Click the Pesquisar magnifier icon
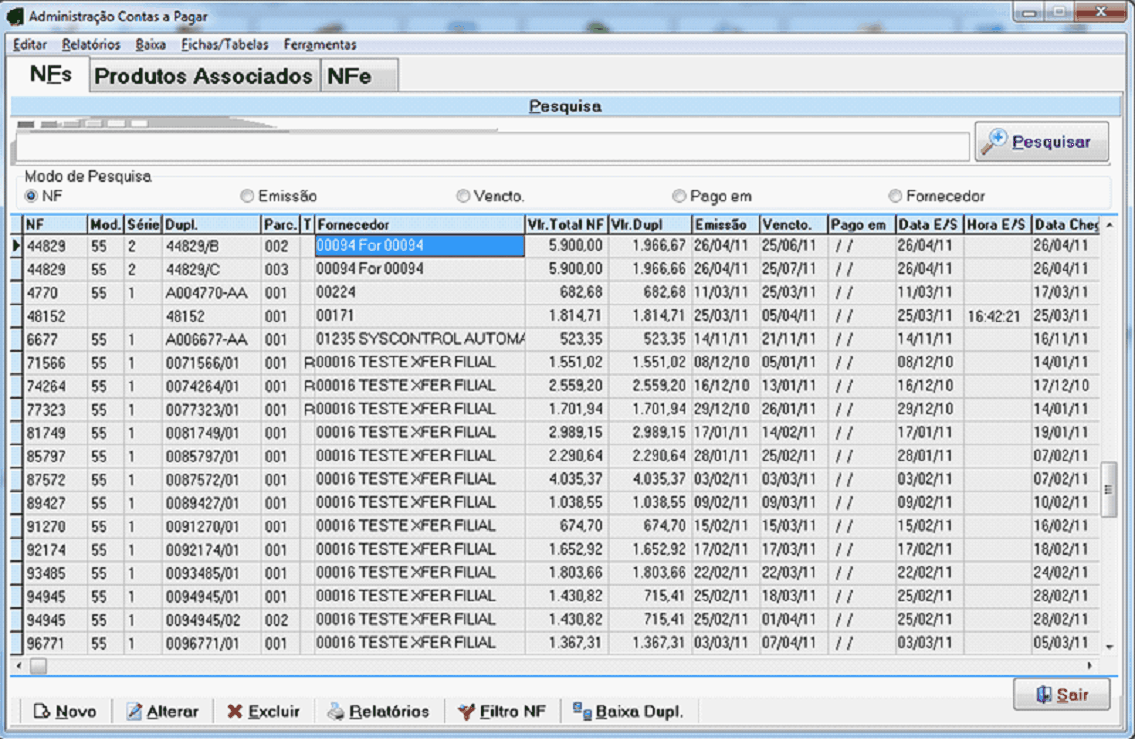 pos(995,141)
